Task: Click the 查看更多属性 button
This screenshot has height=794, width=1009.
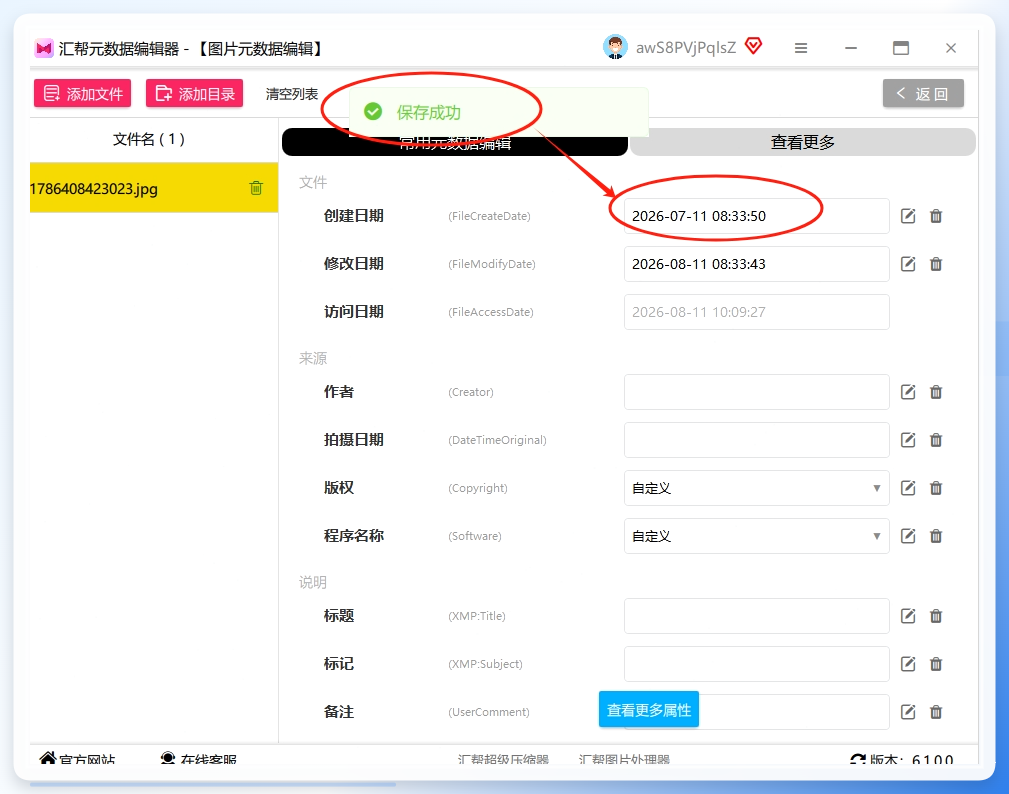Action: [649, 710]
